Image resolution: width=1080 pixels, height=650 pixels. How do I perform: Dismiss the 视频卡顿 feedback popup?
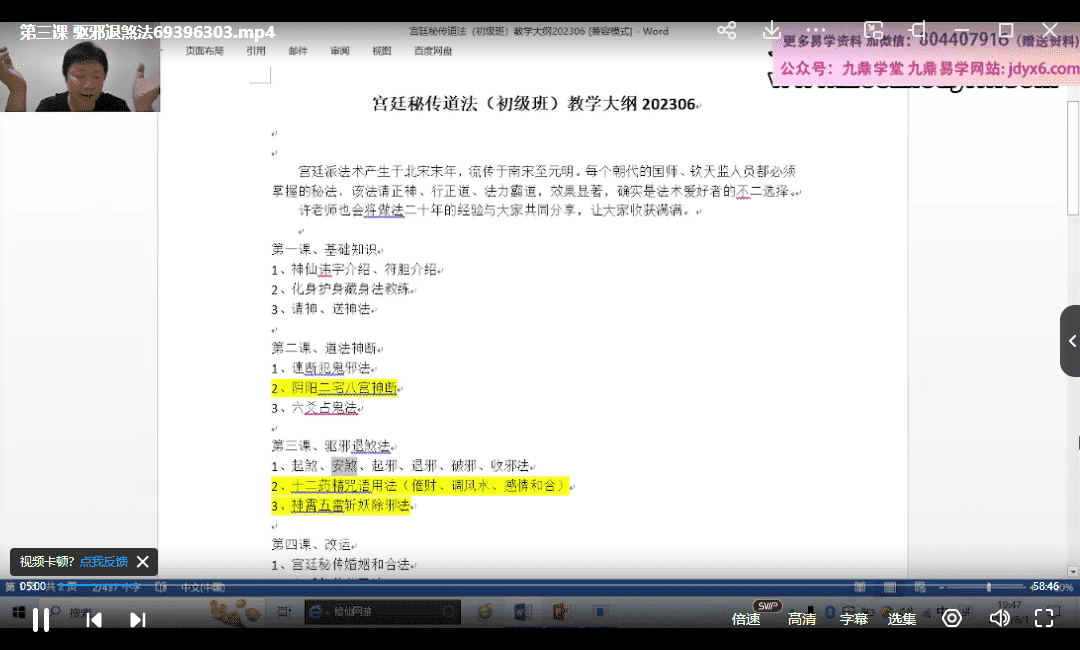(x=143, y=562)
